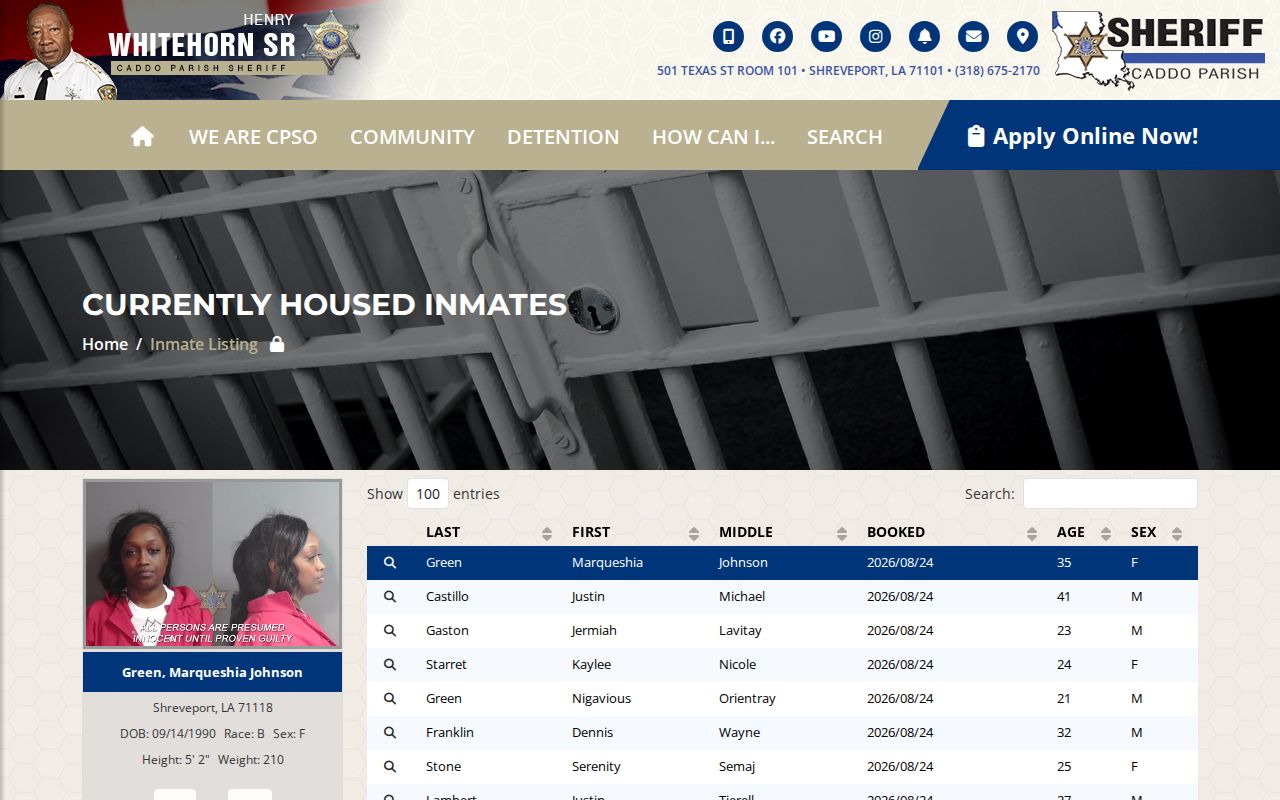Open the Facebook icon in header
Image resolution: width=1280 pixels, height=800 pixels.
pyautogui.click(x=777, y=37)
